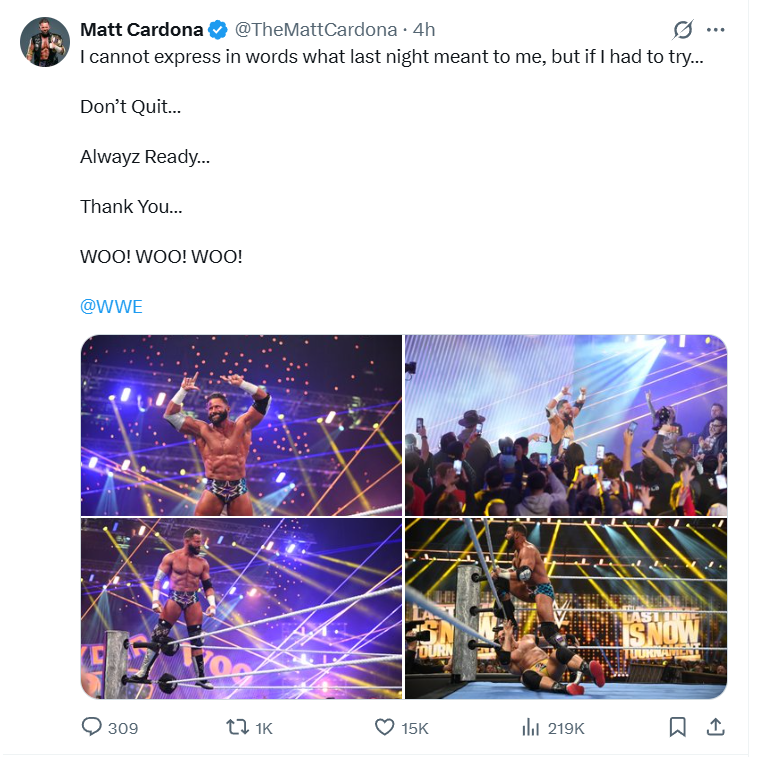Open view analytics bar chart icon
This screenshot has width=761, height=757.
click(531, 727)
